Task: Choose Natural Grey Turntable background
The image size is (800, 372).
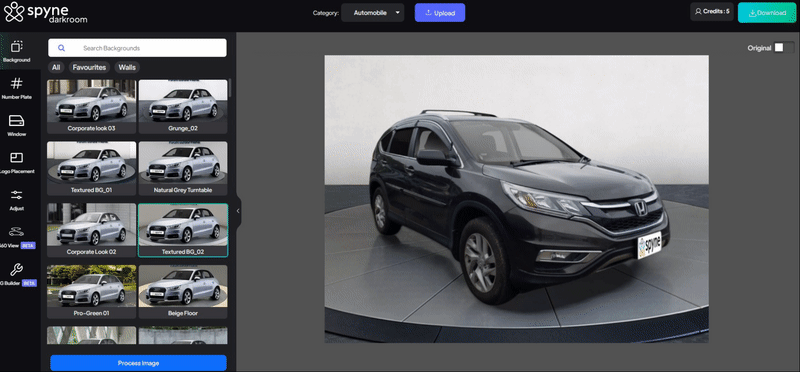Action: [183, 168]
